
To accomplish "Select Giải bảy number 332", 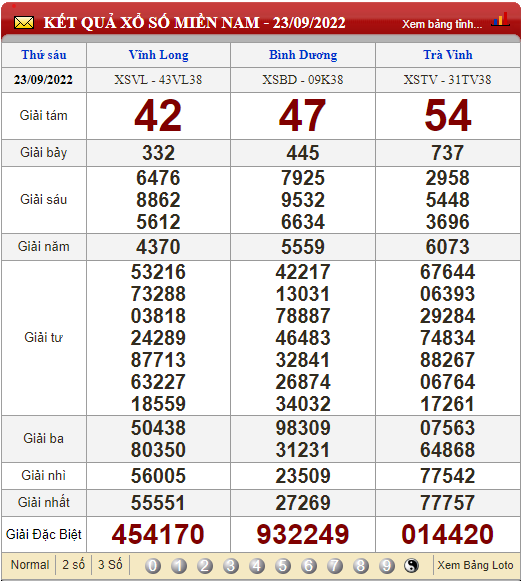I will [158, 153].
